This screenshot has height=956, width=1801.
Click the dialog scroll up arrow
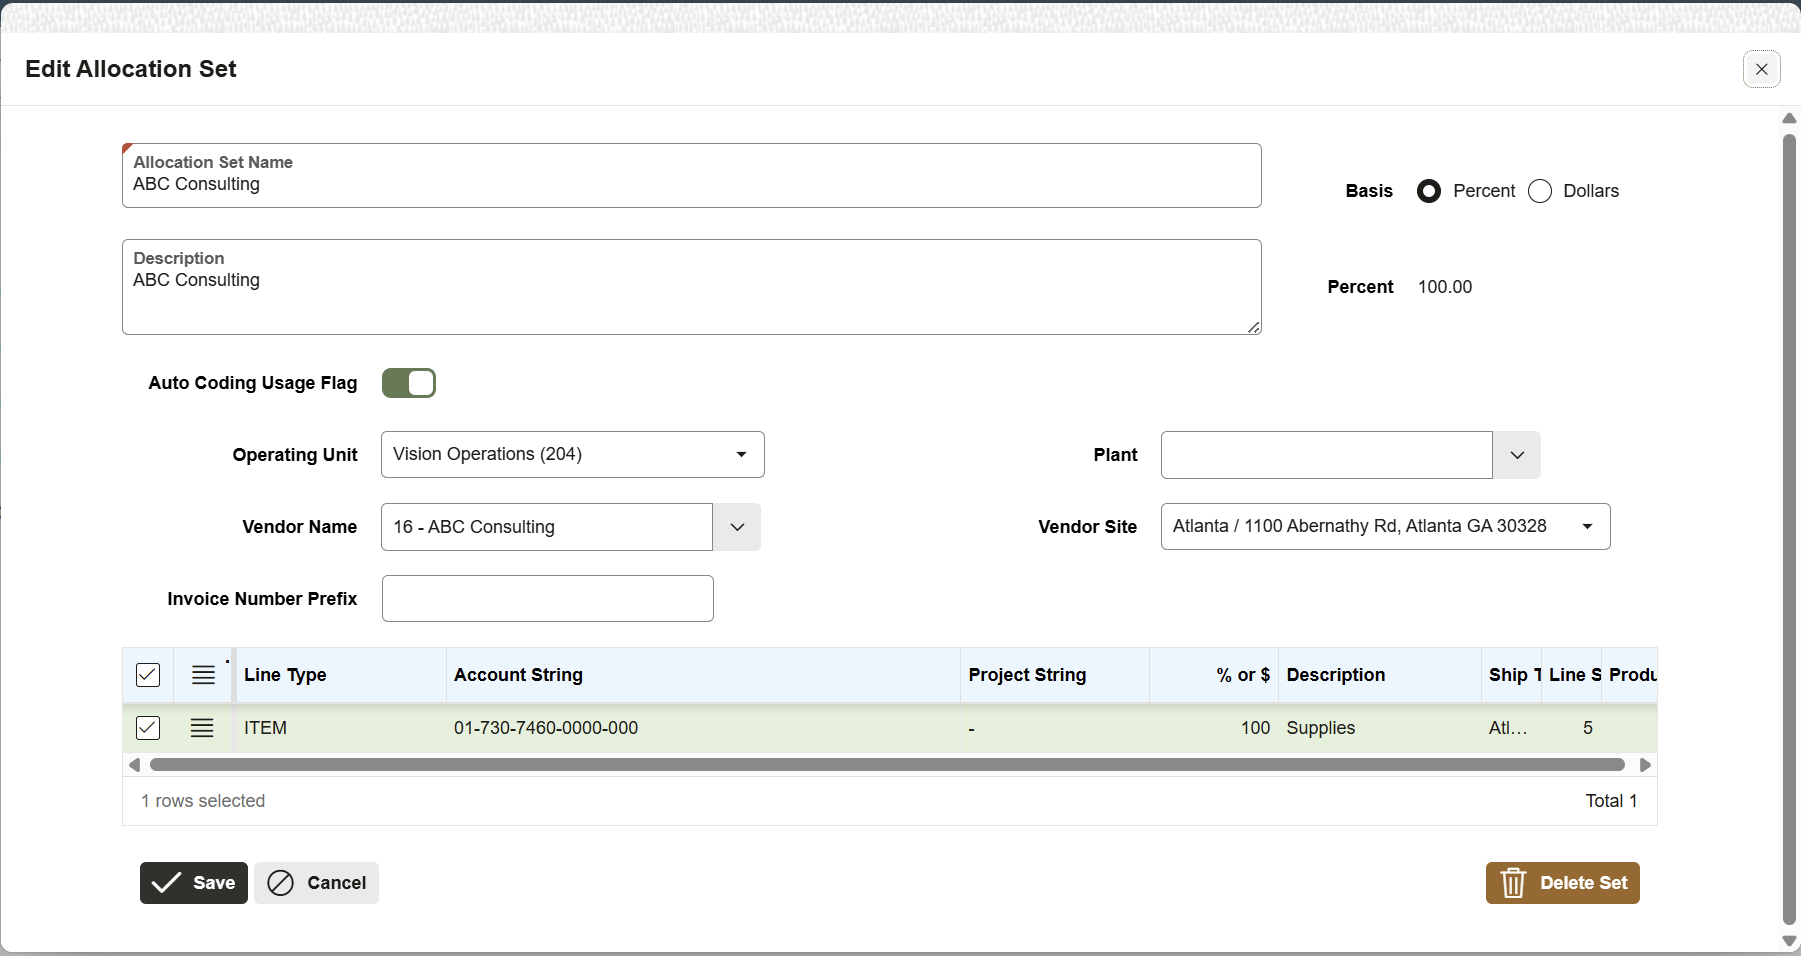[x=1789, y=119]
